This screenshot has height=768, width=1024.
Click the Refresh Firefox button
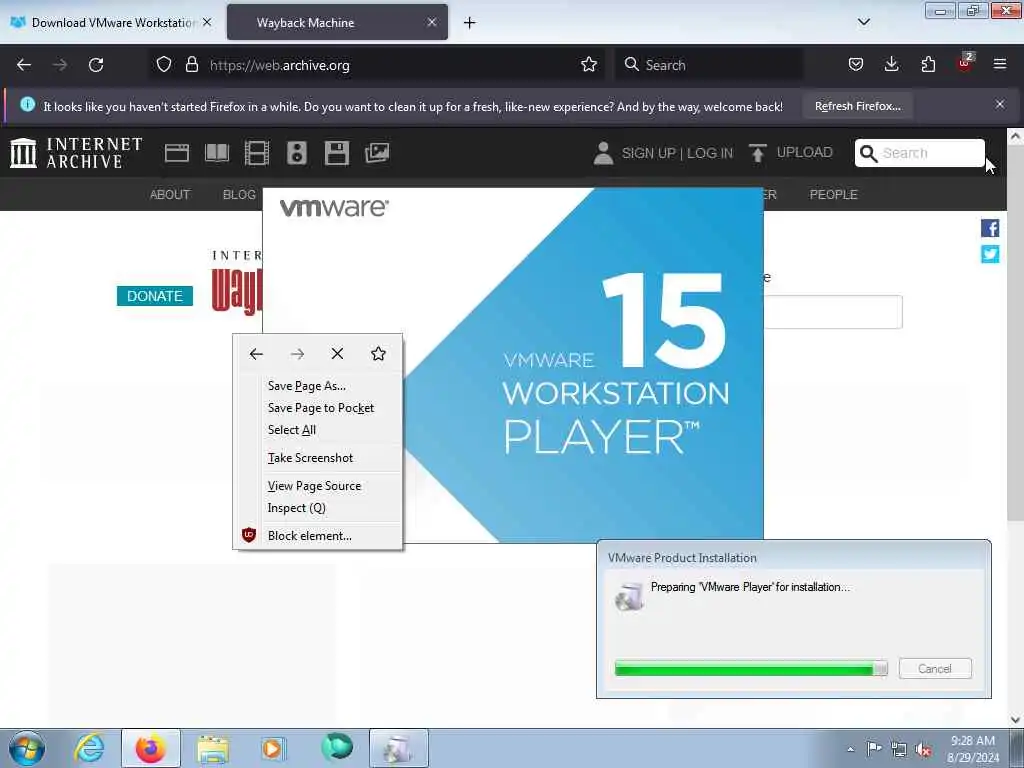point(857,106)
